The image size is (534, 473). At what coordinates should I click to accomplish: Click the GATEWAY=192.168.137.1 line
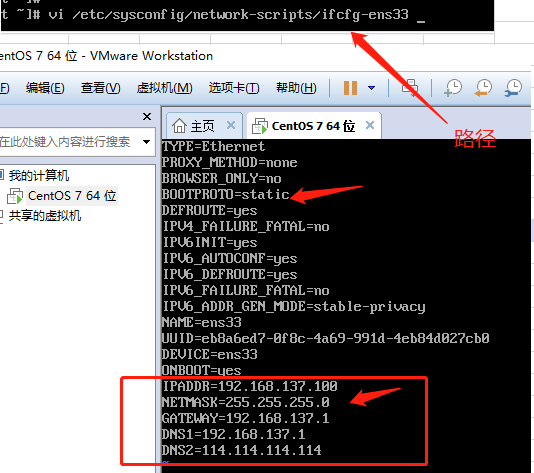coord(246,418)
